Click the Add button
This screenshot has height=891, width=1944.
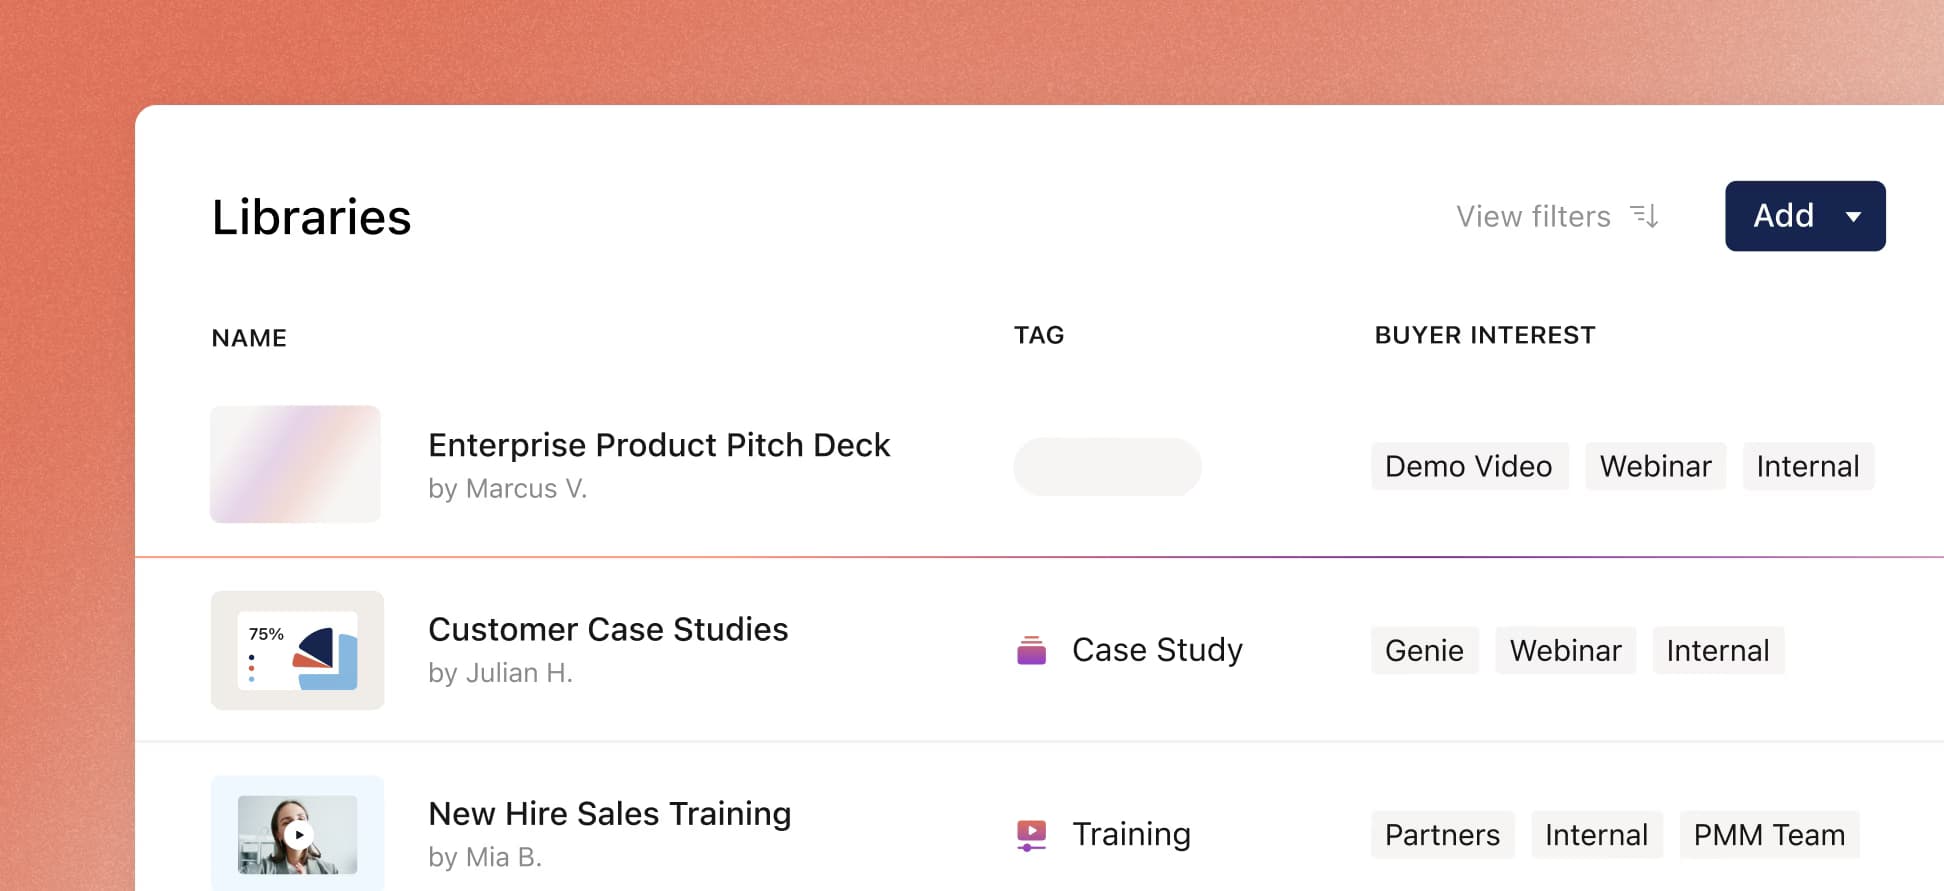[x=1783, y=216]
